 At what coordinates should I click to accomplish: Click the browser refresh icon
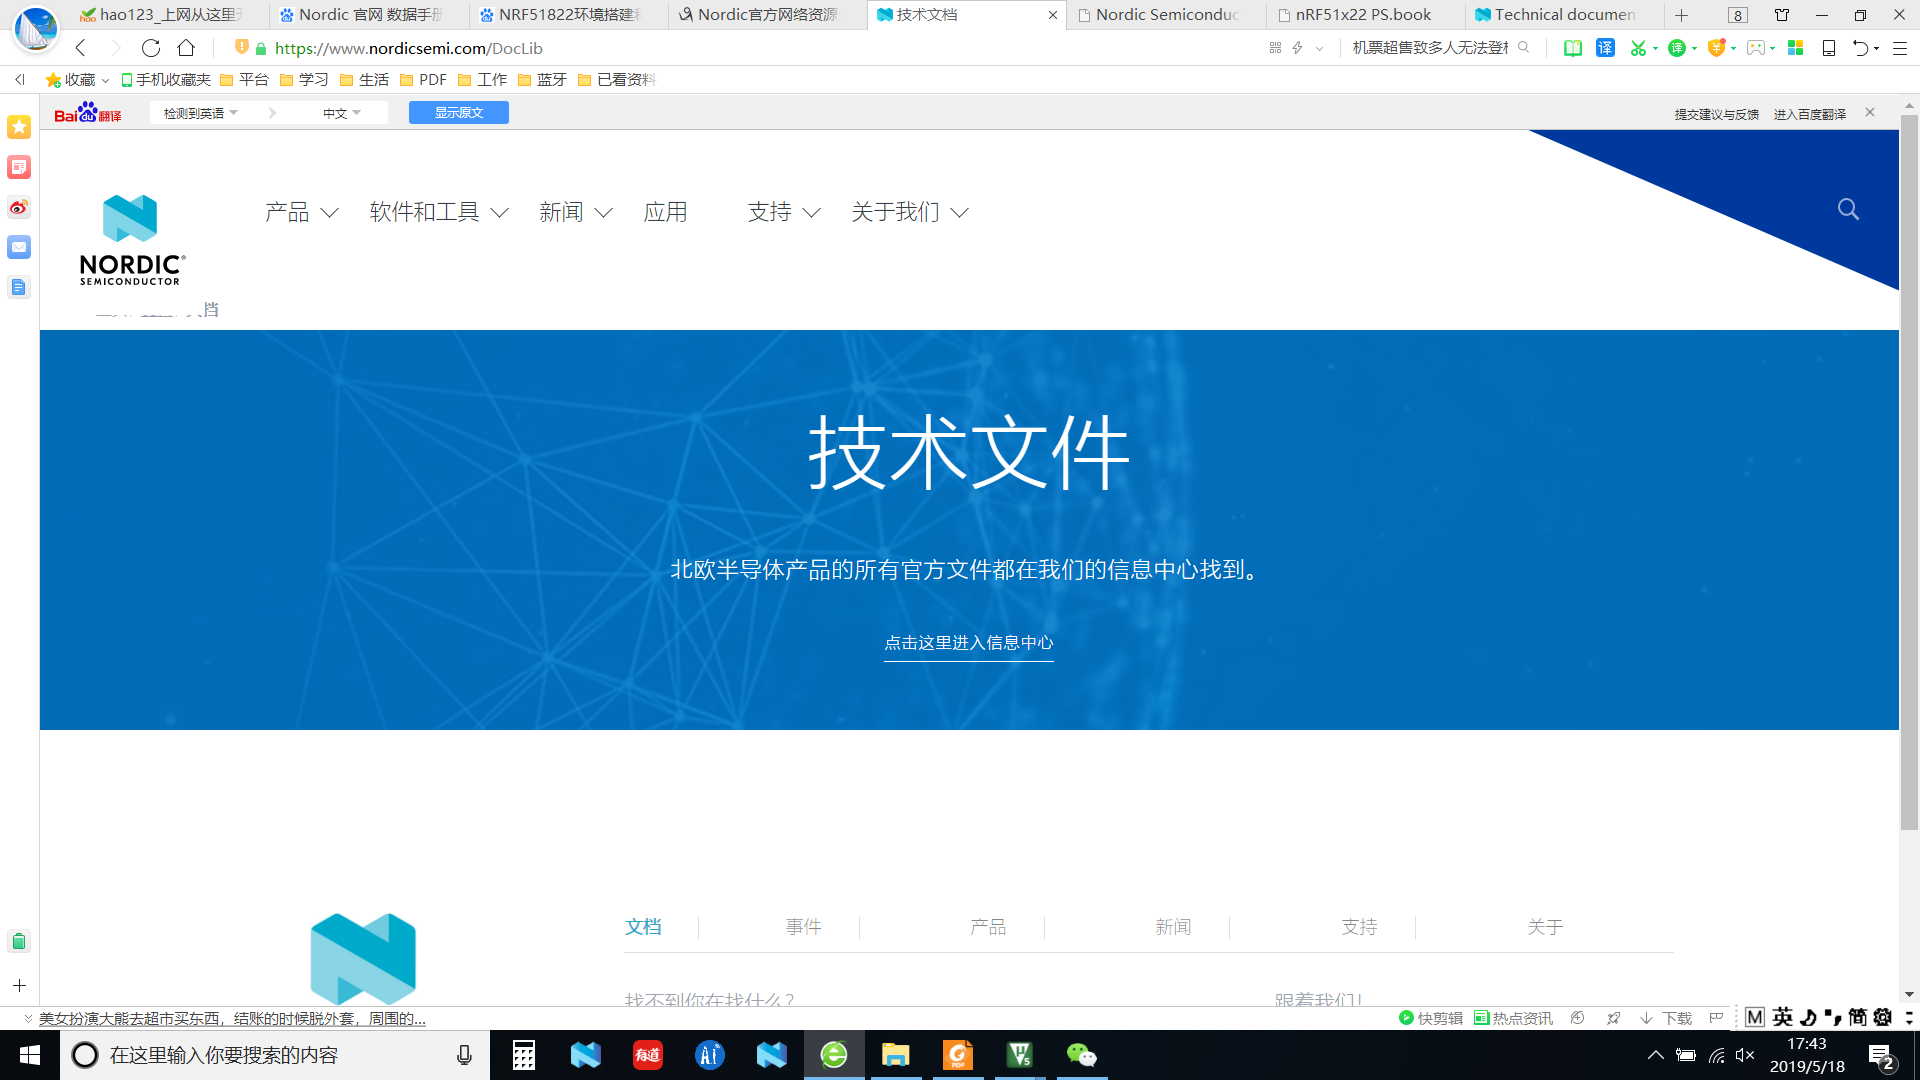pyautogui.click(x=151, y=48)
